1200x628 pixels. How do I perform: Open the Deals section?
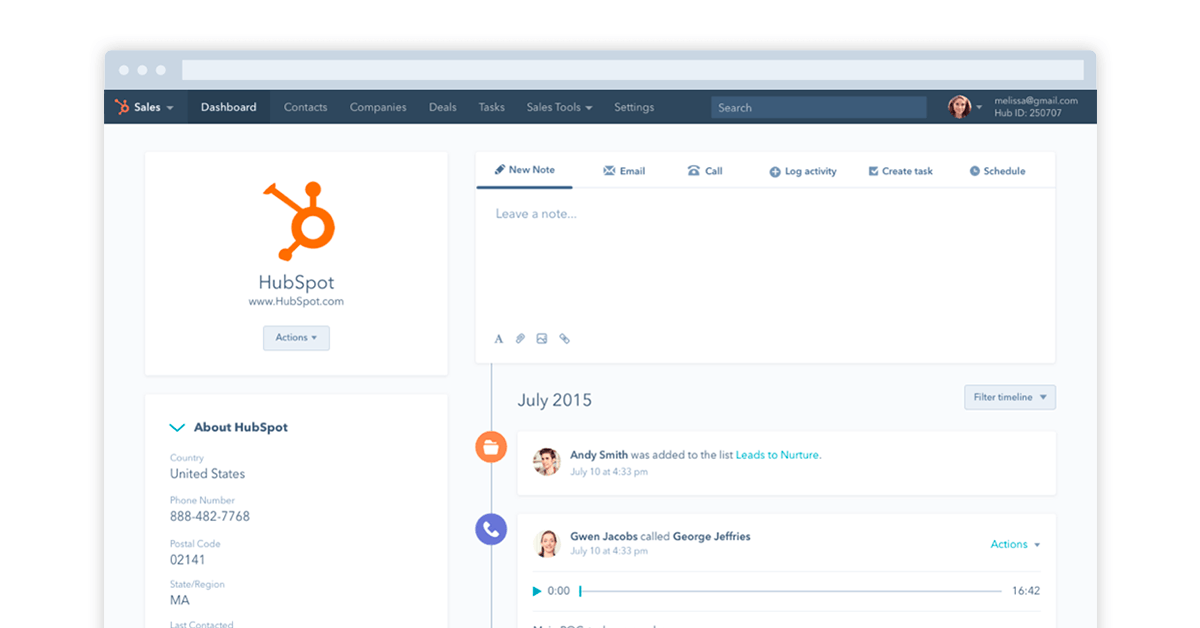(x=442, y=107)
